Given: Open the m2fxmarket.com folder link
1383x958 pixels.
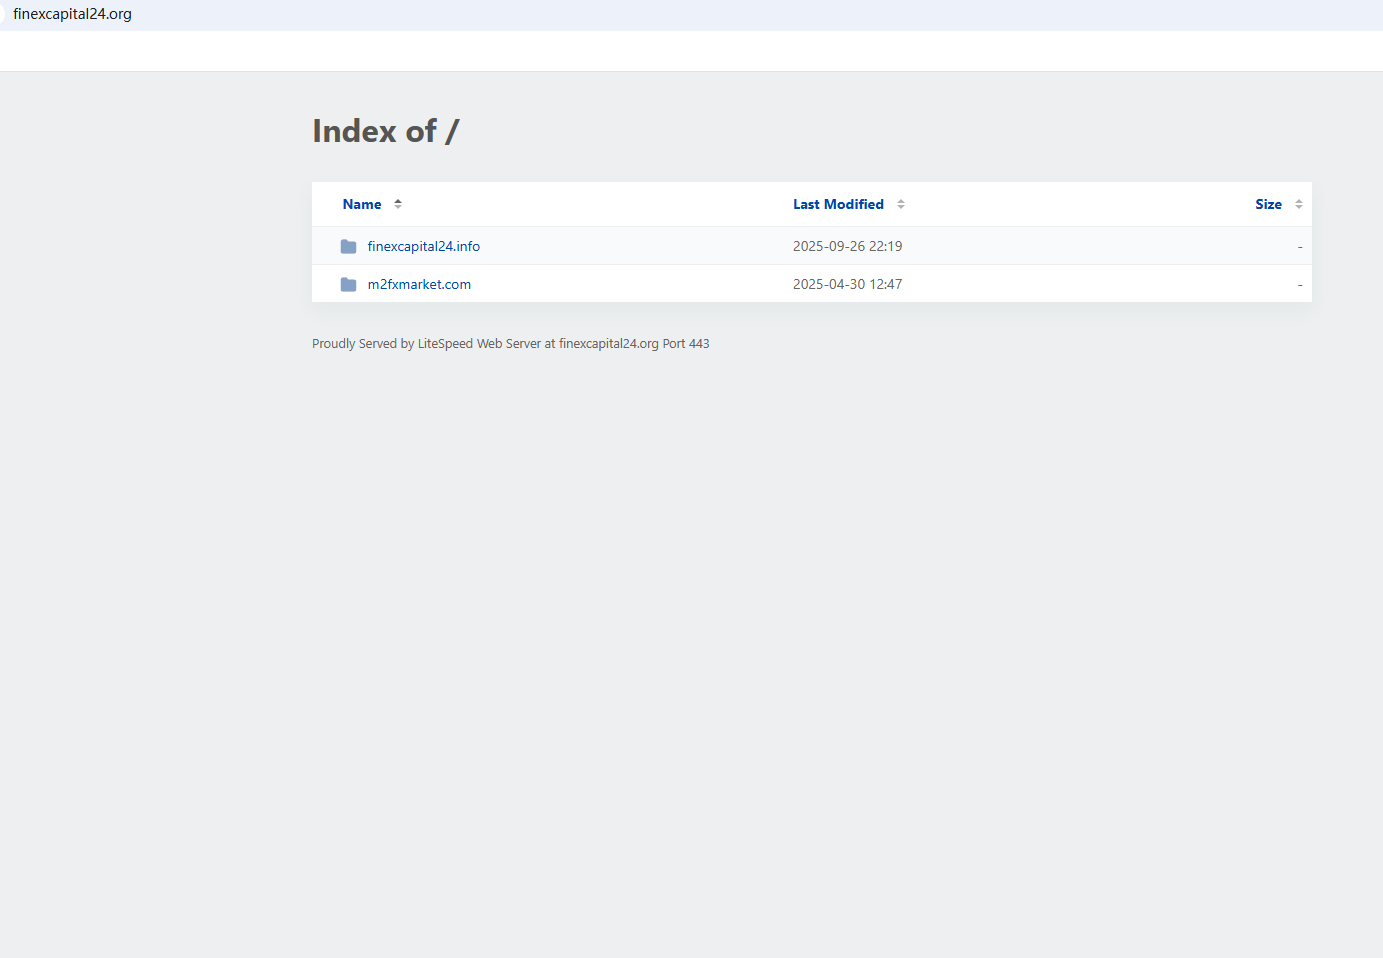Looking at the screenshot, I should pyautogui.click(x=419, y=284).
